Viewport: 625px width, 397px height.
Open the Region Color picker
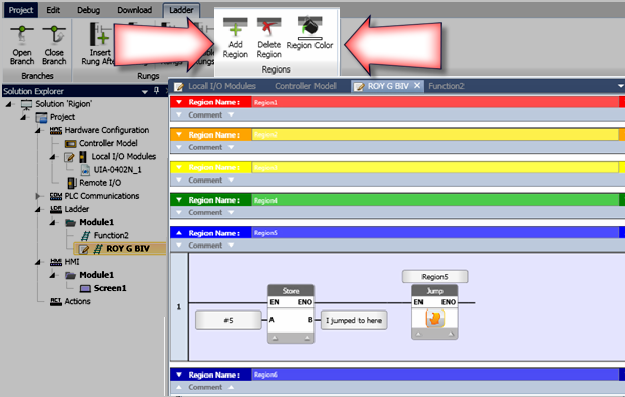click(310, 28)
